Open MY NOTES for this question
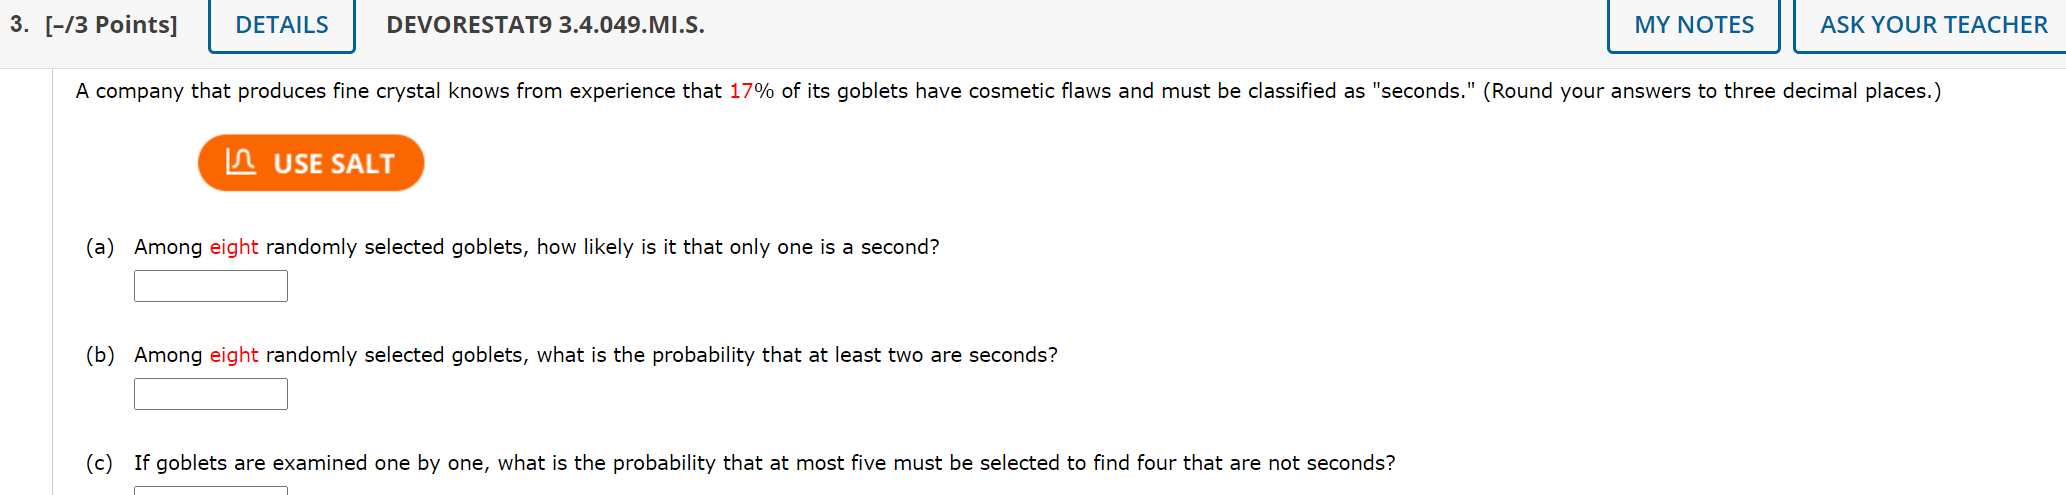Image resolution: width=2066 pixels, height=495 pixels. (x=1694, y=25)
